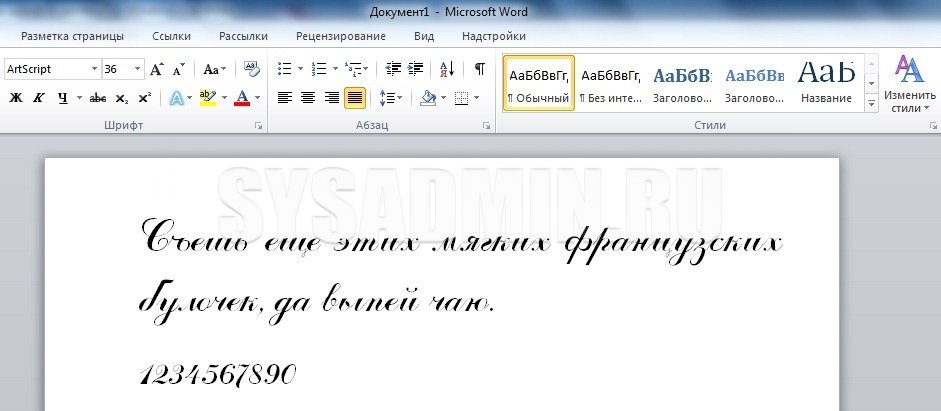Toggle underline Ч formatting
941x411 pixels.
pyautogui.click(x=62, y=98)
